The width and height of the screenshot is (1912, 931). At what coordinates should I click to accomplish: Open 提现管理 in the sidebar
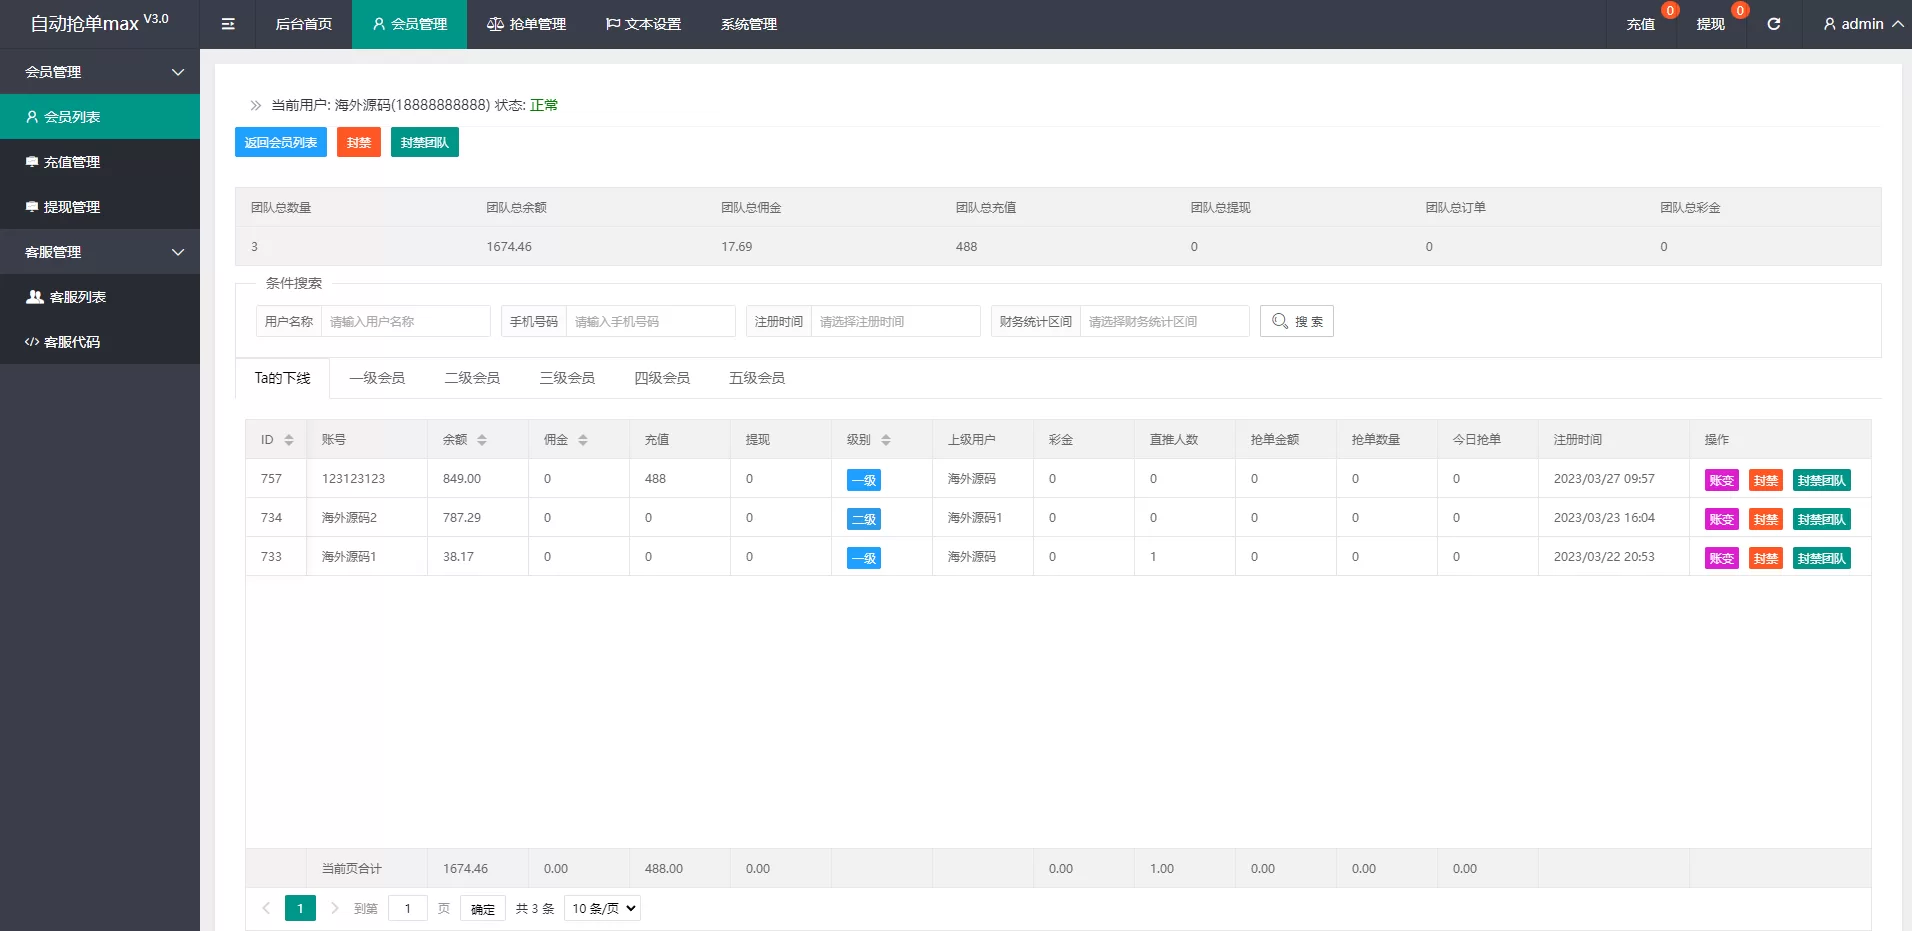(72, 207)
